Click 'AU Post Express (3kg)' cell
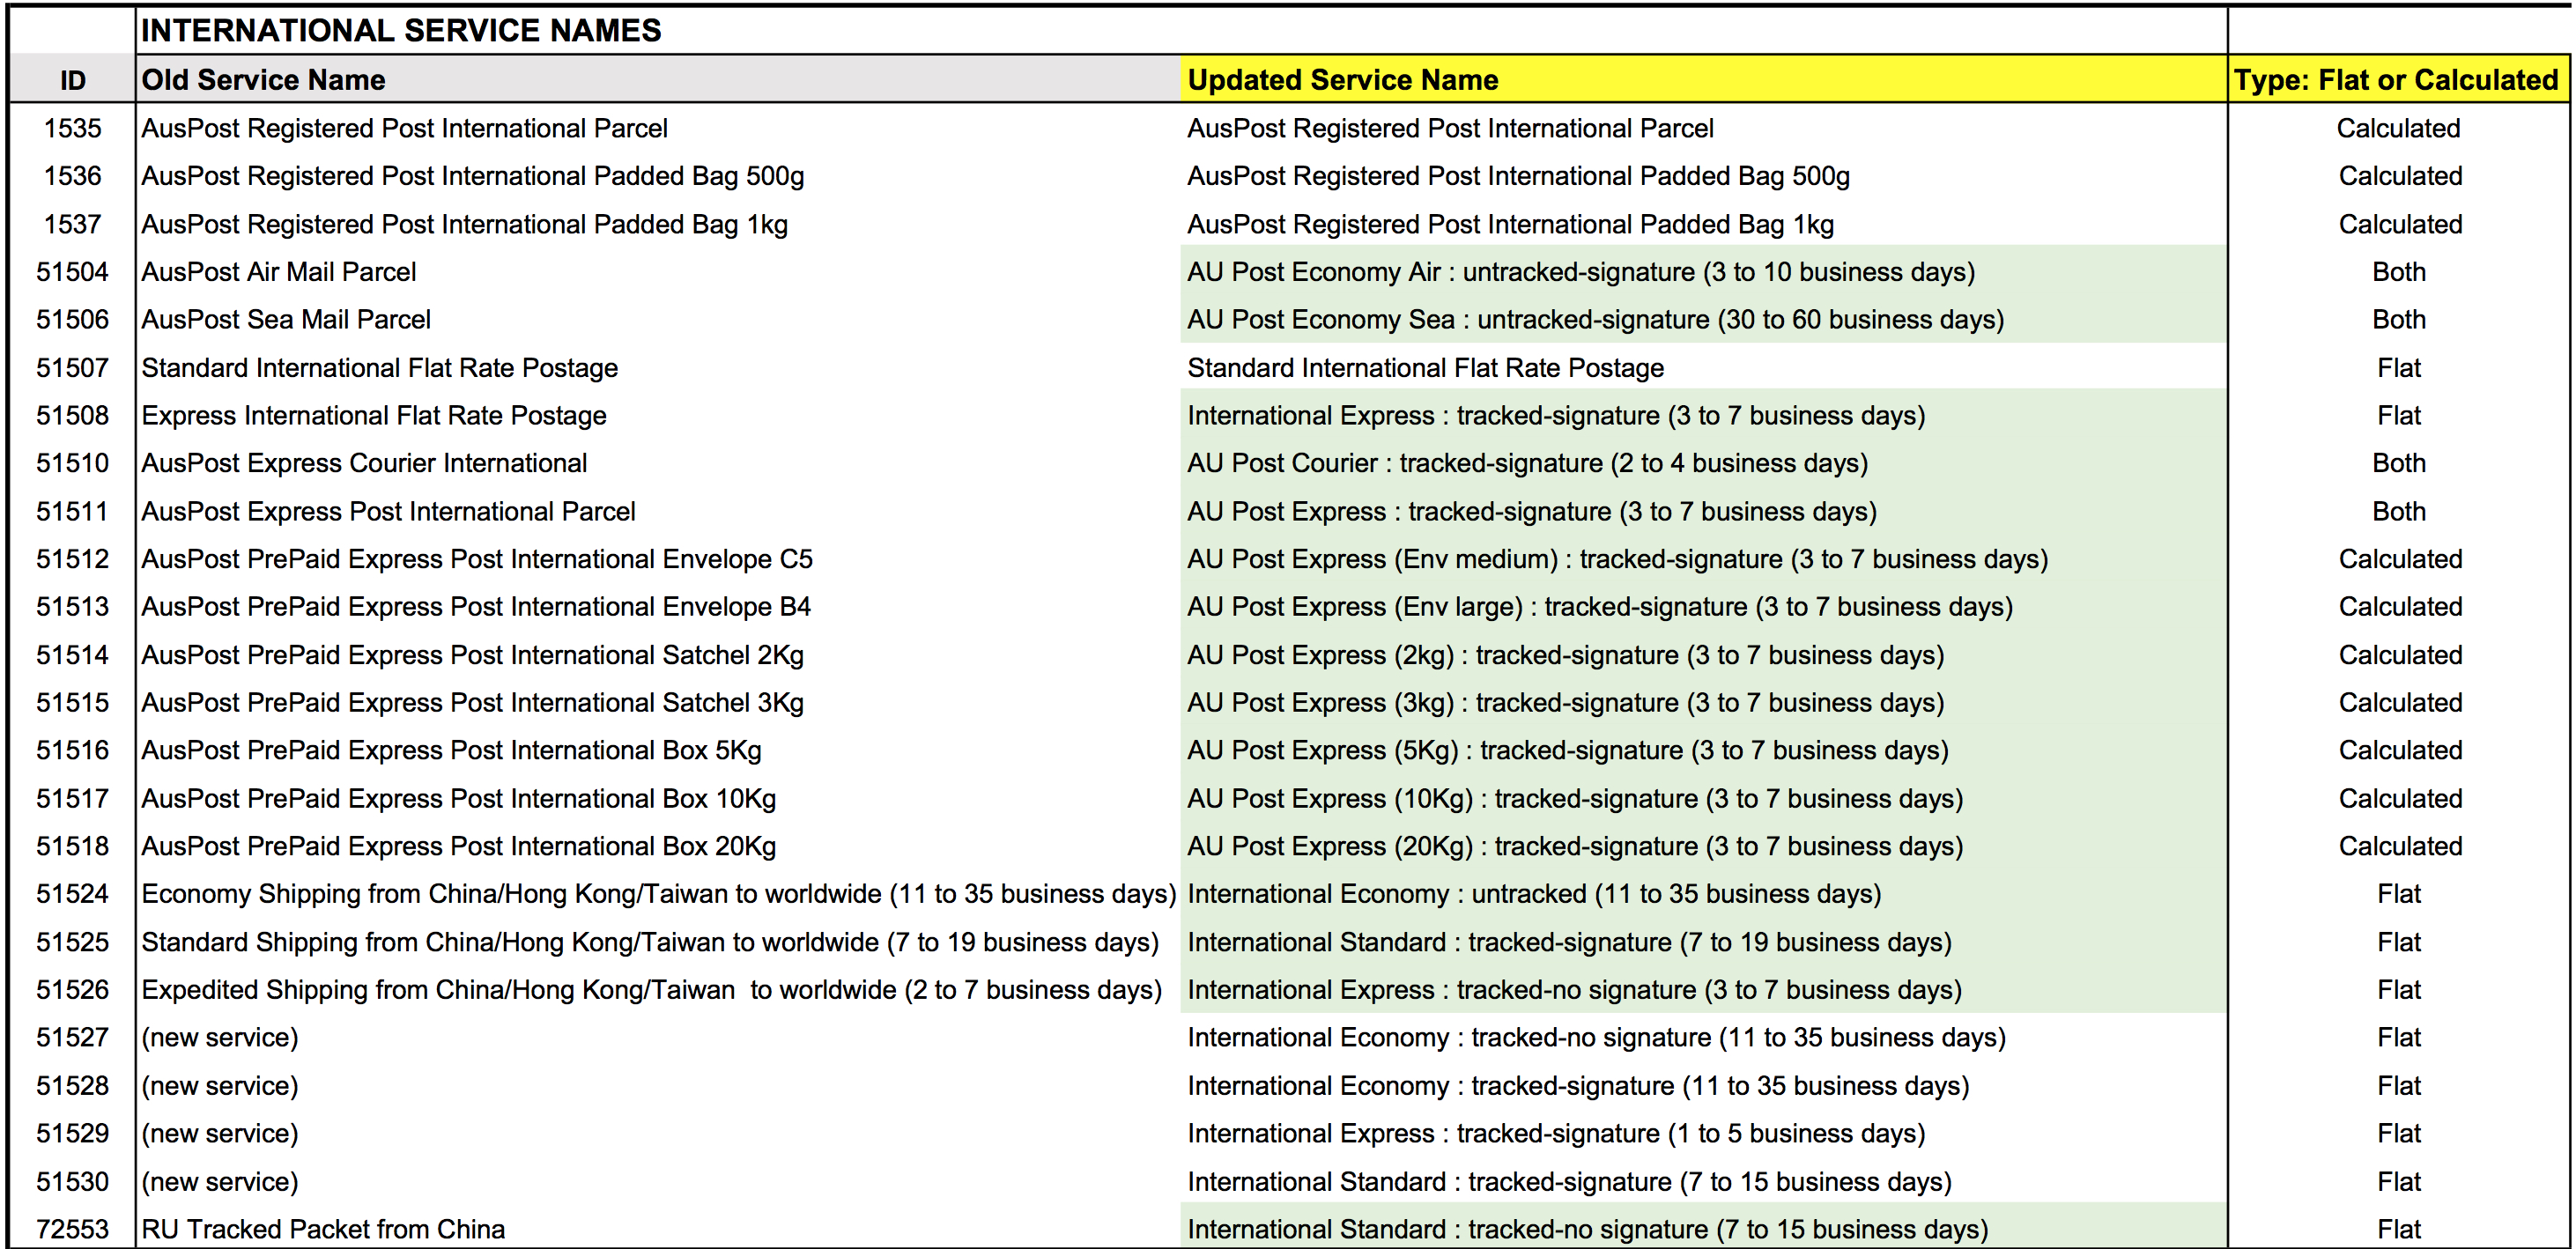The width and height of the screenshot is (2576, 1249). [x=1565, y=703]
